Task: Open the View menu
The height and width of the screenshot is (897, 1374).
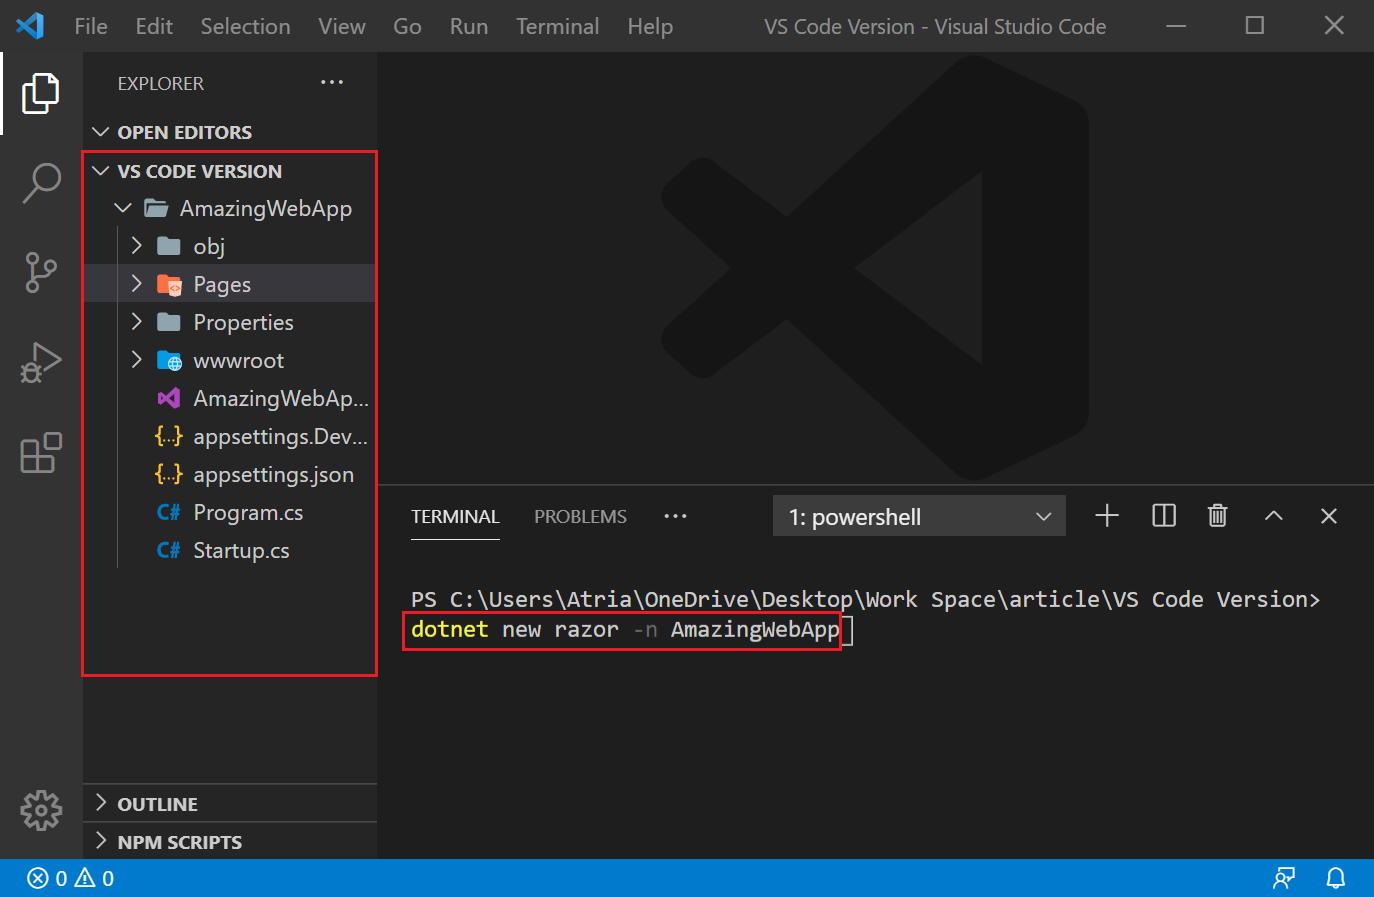Action: click(342, 26)
